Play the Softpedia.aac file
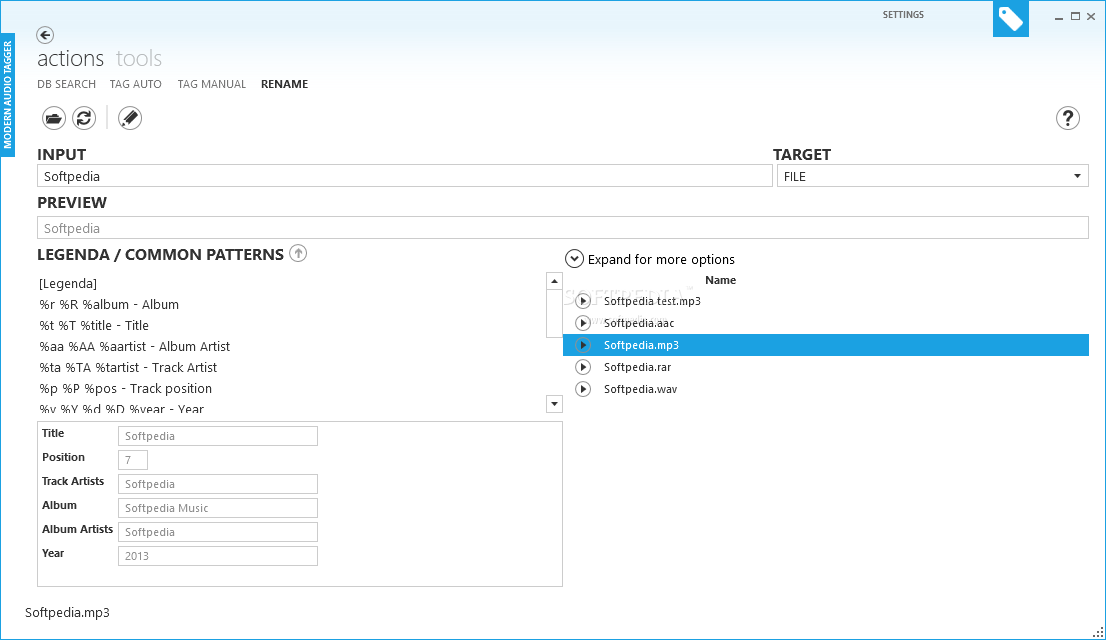 click(x=583, y=323)
